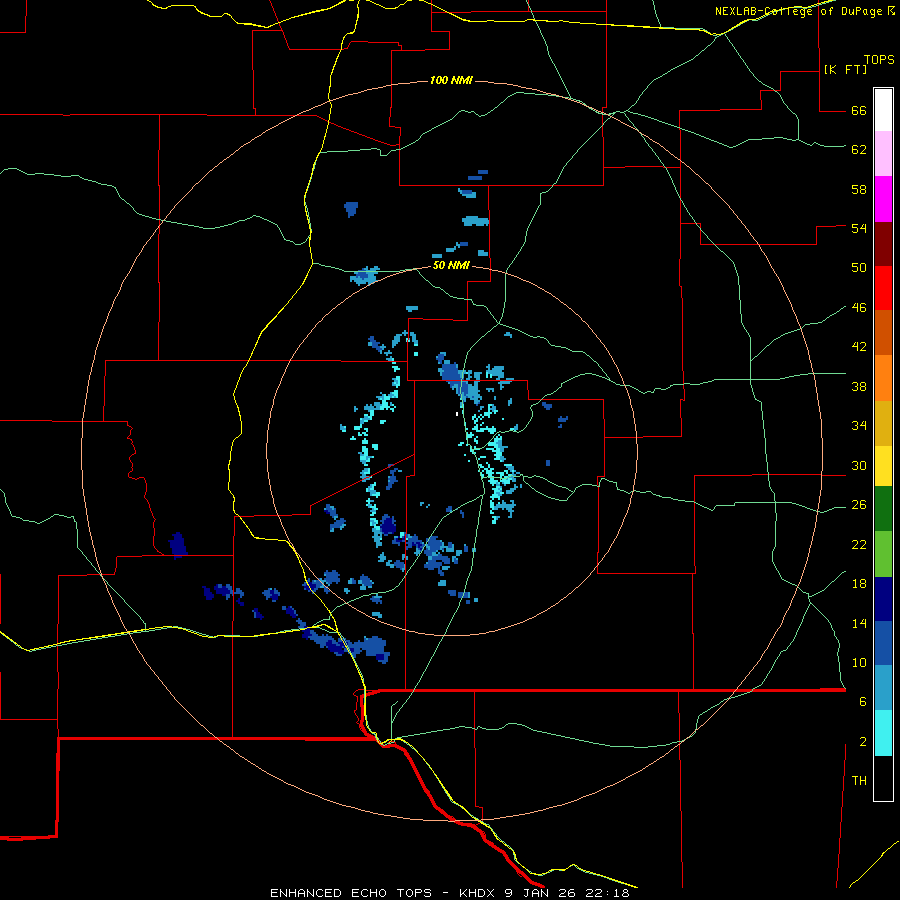Image resolution: width=900 pixels, height=900 pixels.
Task: Click the '46' legend scale value
Action: click(x=859, y=308)
